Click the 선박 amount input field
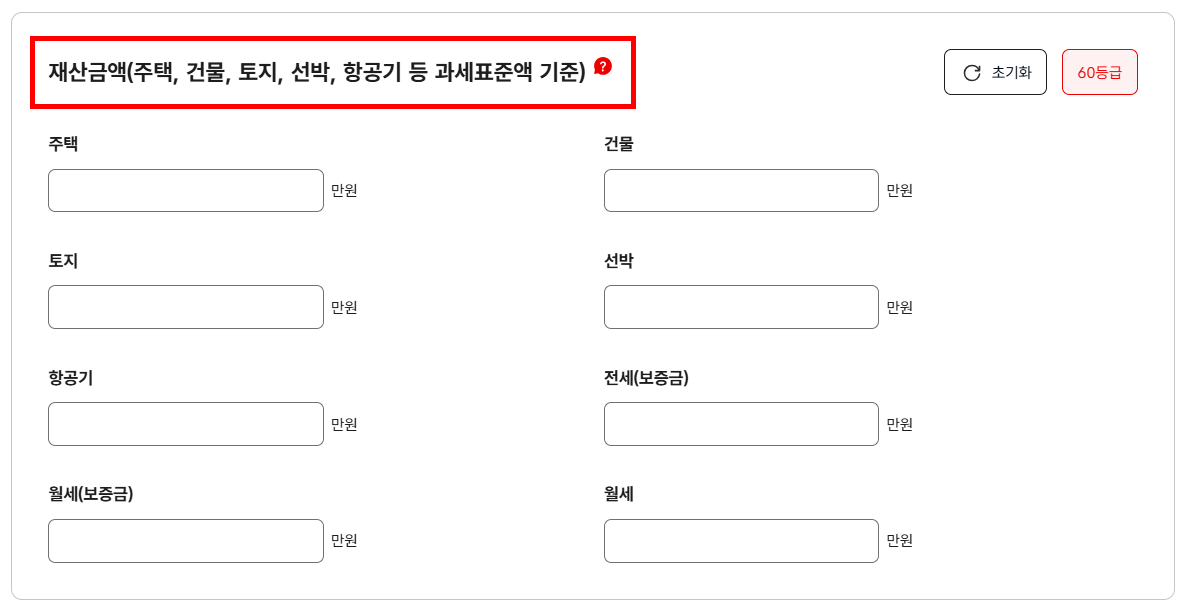1190x612 pixels. 740,307
